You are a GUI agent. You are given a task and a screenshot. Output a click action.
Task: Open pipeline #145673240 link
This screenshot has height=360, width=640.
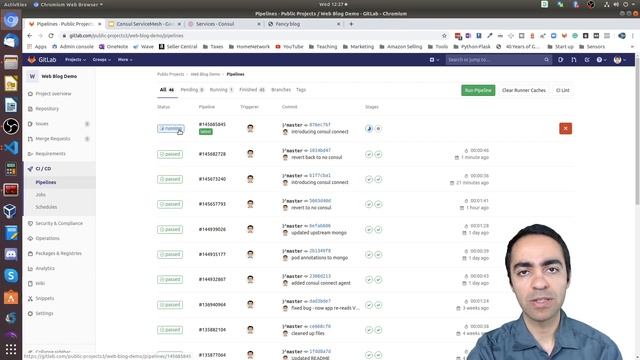coord(212,179)
